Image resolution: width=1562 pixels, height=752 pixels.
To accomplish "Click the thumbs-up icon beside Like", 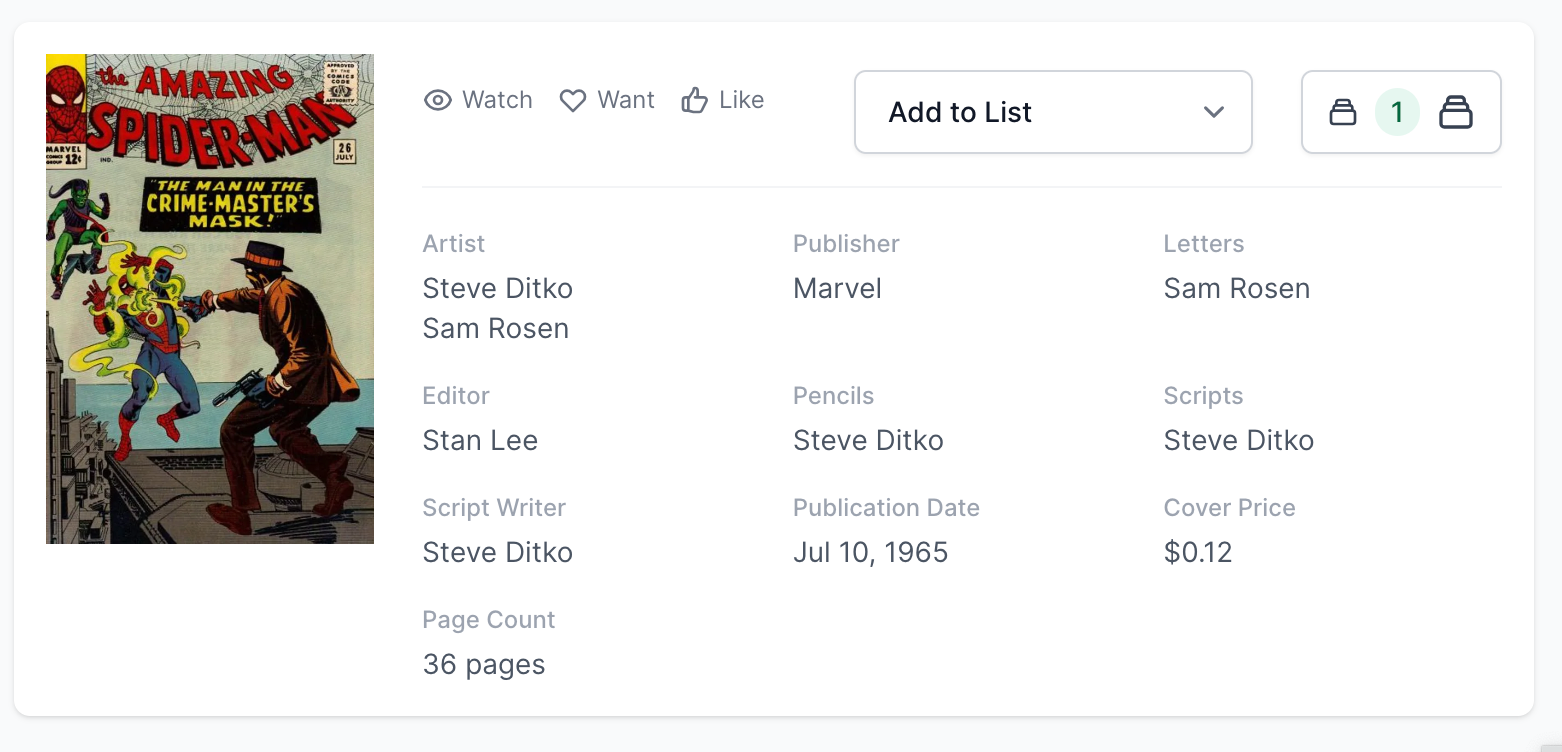I will point(694,100).
